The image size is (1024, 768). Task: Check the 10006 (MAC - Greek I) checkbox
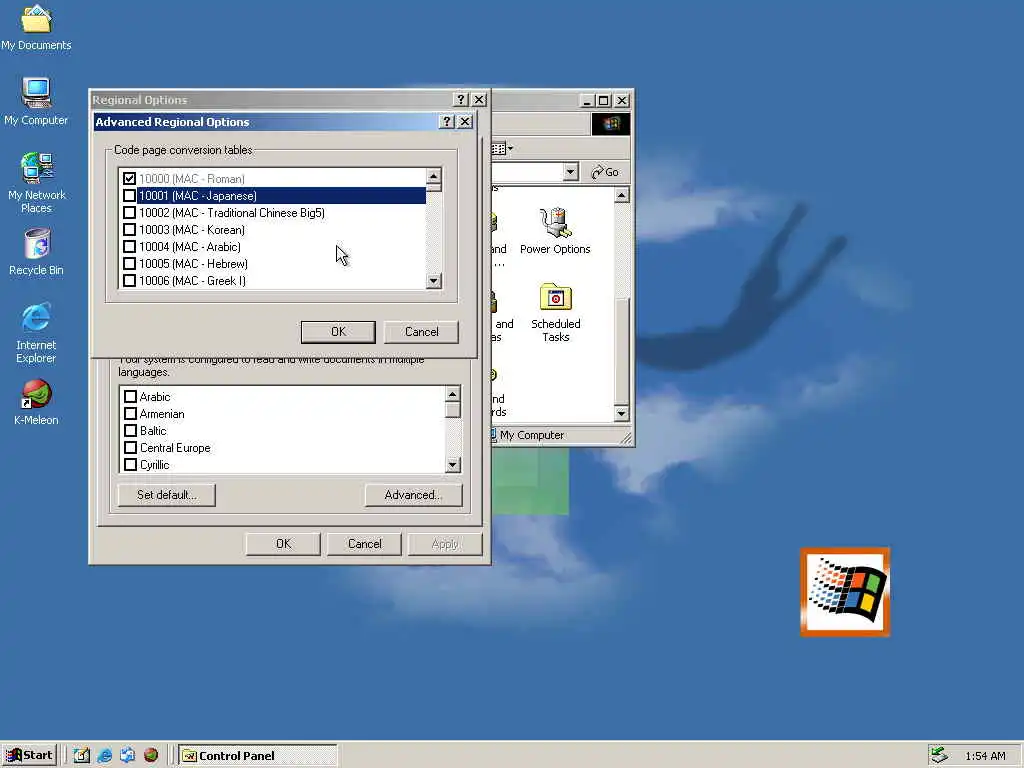(129, 280)
